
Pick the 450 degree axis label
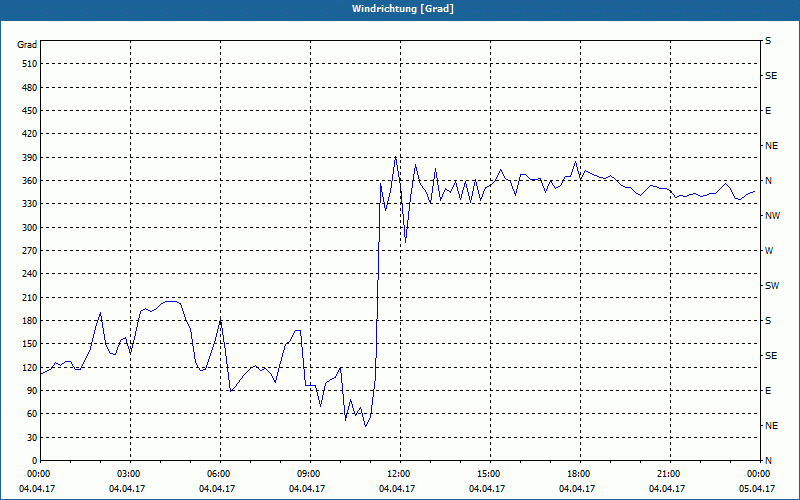pyautogui.click(x=30, y=111)
